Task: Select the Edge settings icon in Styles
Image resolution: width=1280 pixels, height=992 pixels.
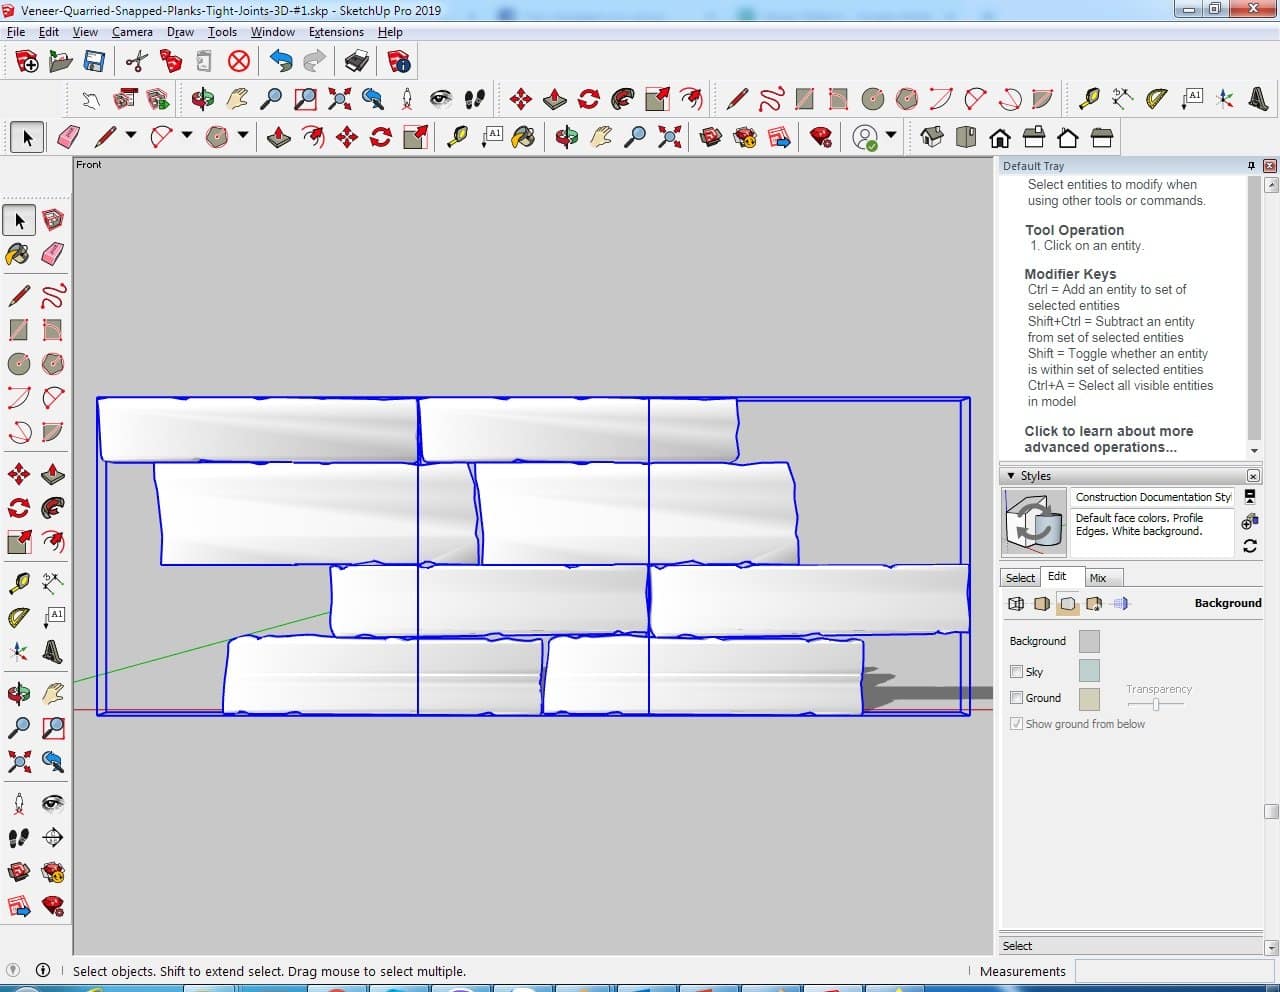Action: click(x=1016, y=604)
